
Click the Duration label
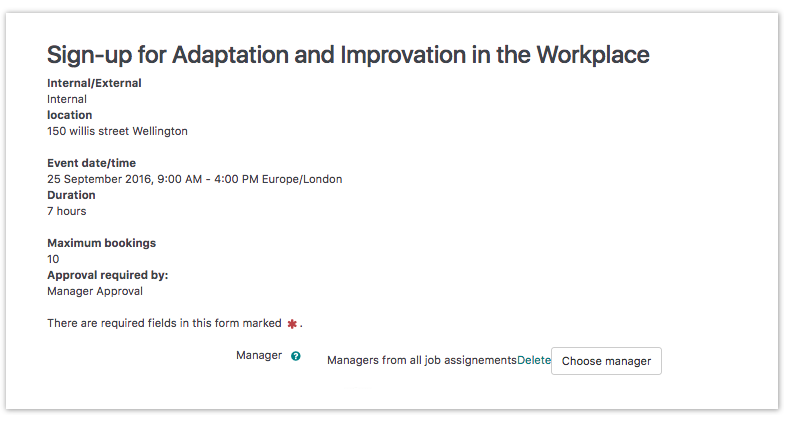pyautogui.click(x=71, y=195)
